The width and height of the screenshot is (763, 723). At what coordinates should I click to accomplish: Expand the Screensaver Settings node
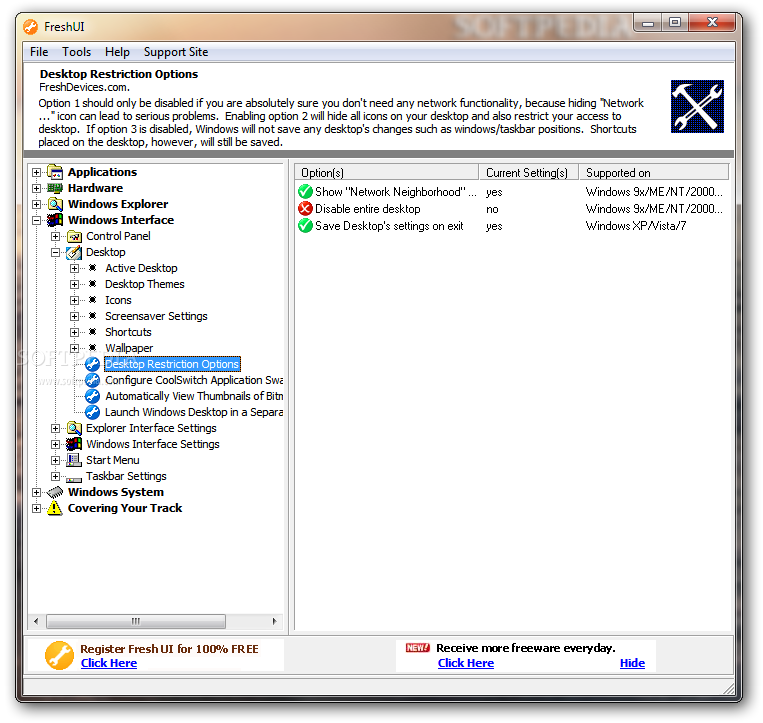(74, 316)
